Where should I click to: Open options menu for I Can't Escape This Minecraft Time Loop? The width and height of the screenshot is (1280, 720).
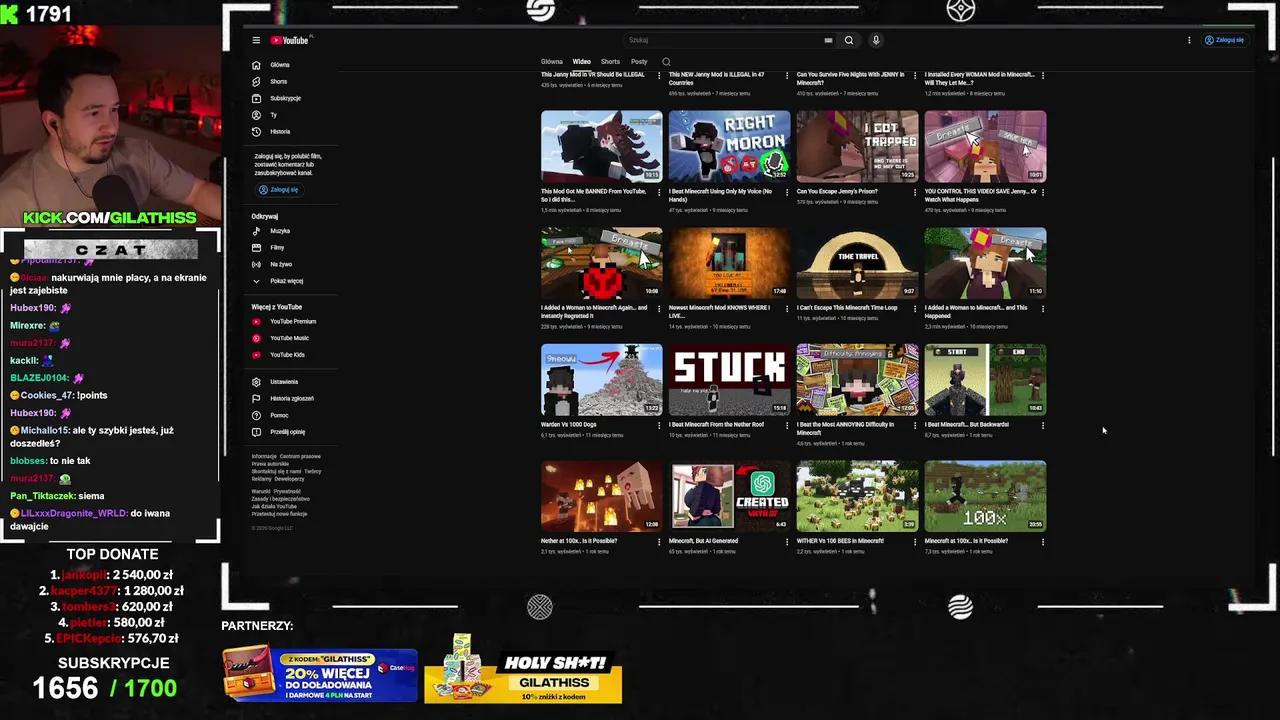915,308
